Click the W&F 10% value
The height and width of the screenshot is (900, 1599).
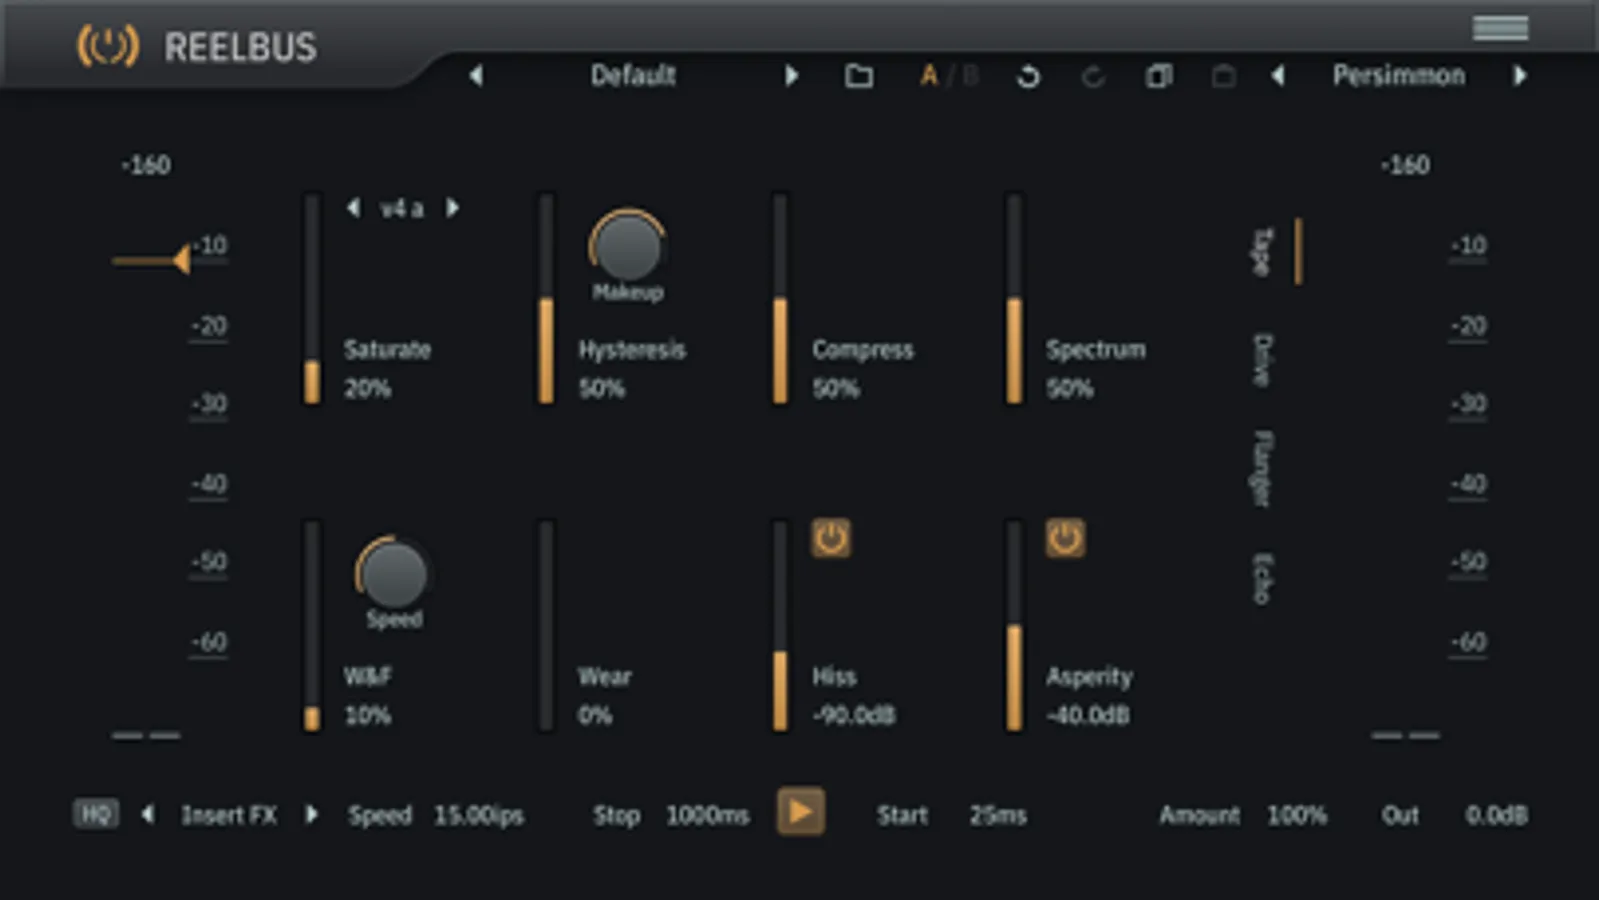click(x=367, y=715)
